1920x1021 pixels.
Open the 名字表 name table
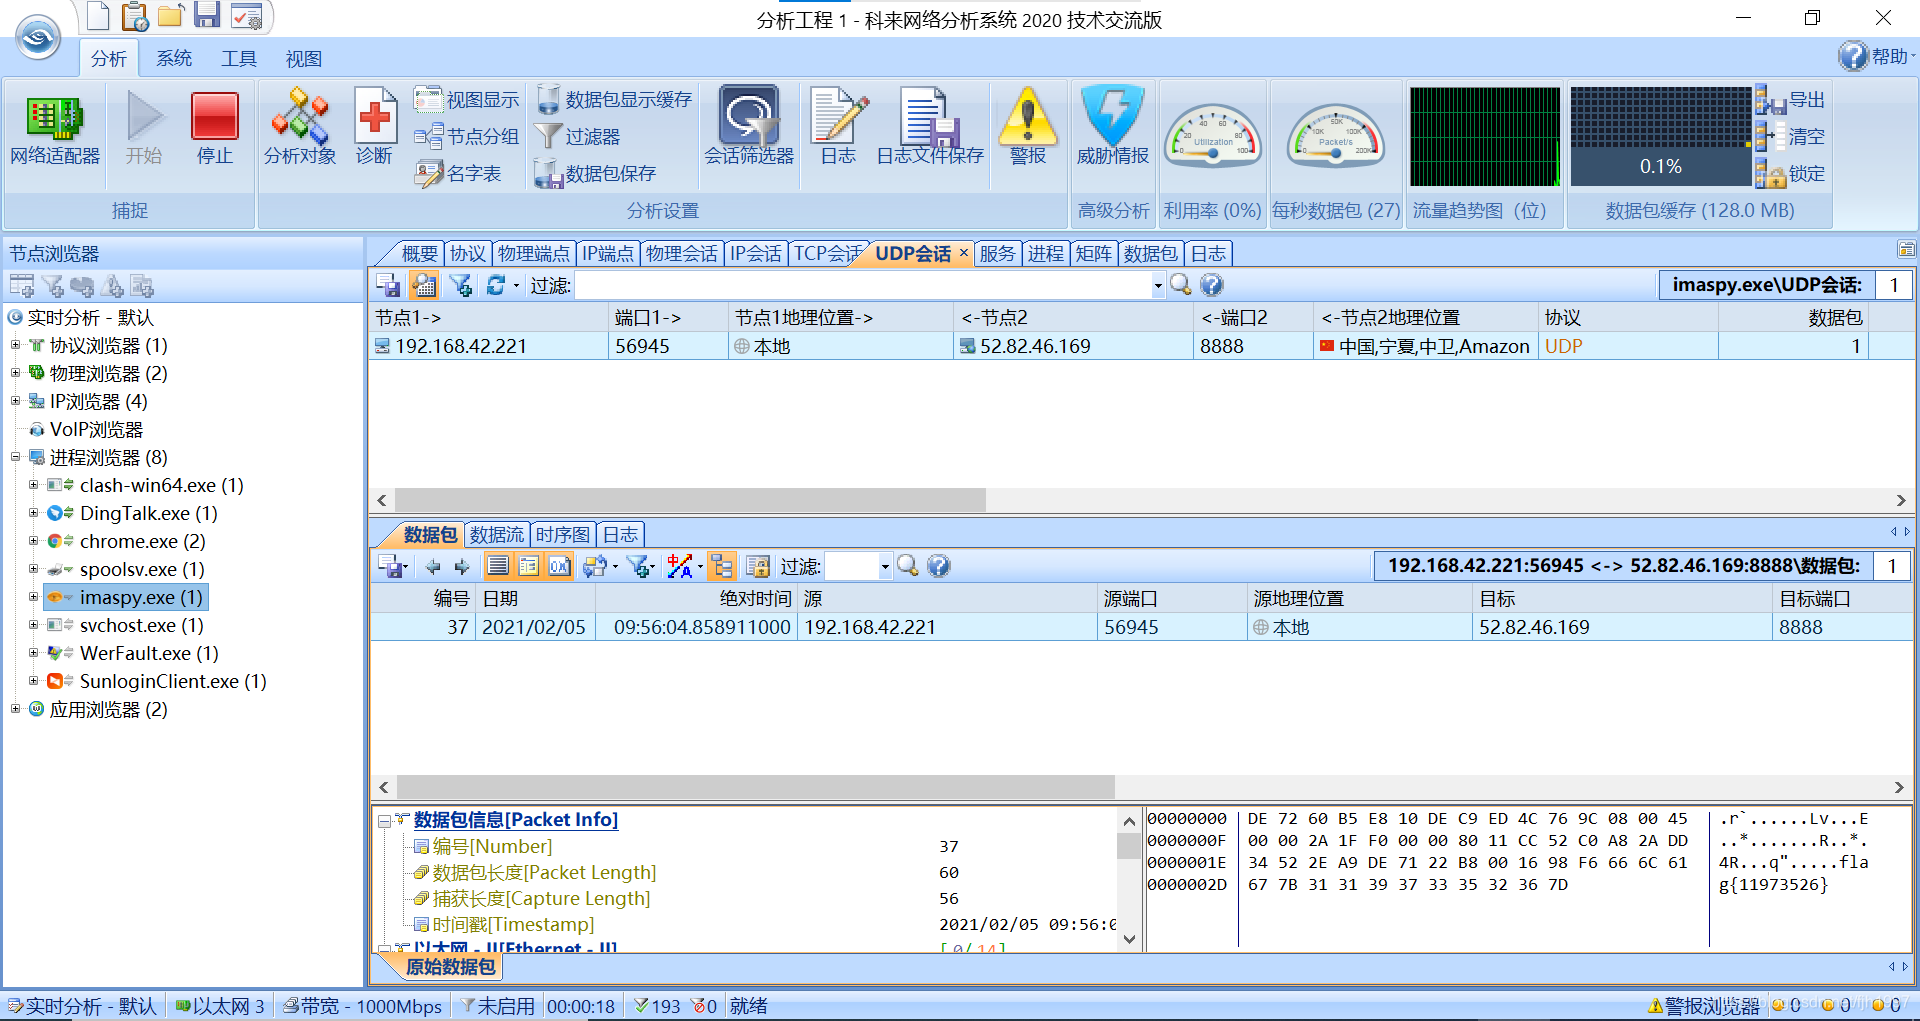458,174
